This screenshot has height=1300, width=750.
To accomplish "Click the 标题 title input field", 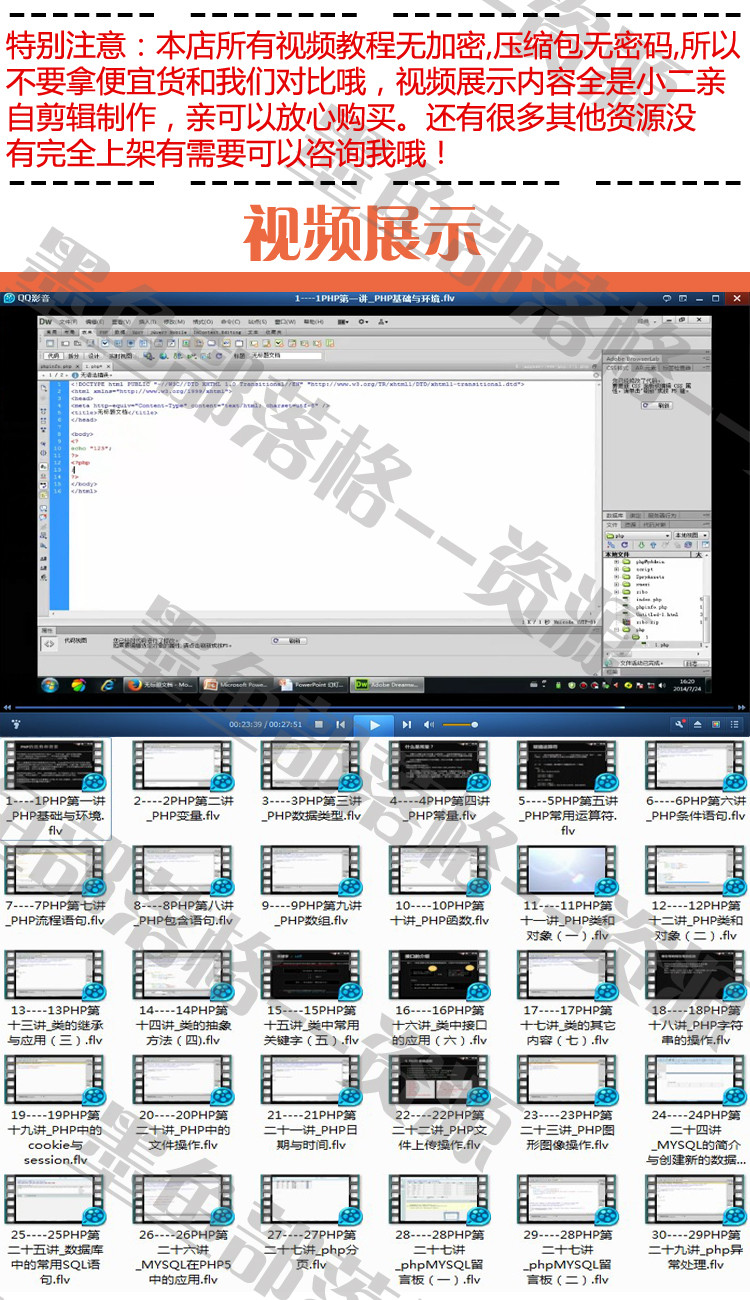I will coord(286,355).
